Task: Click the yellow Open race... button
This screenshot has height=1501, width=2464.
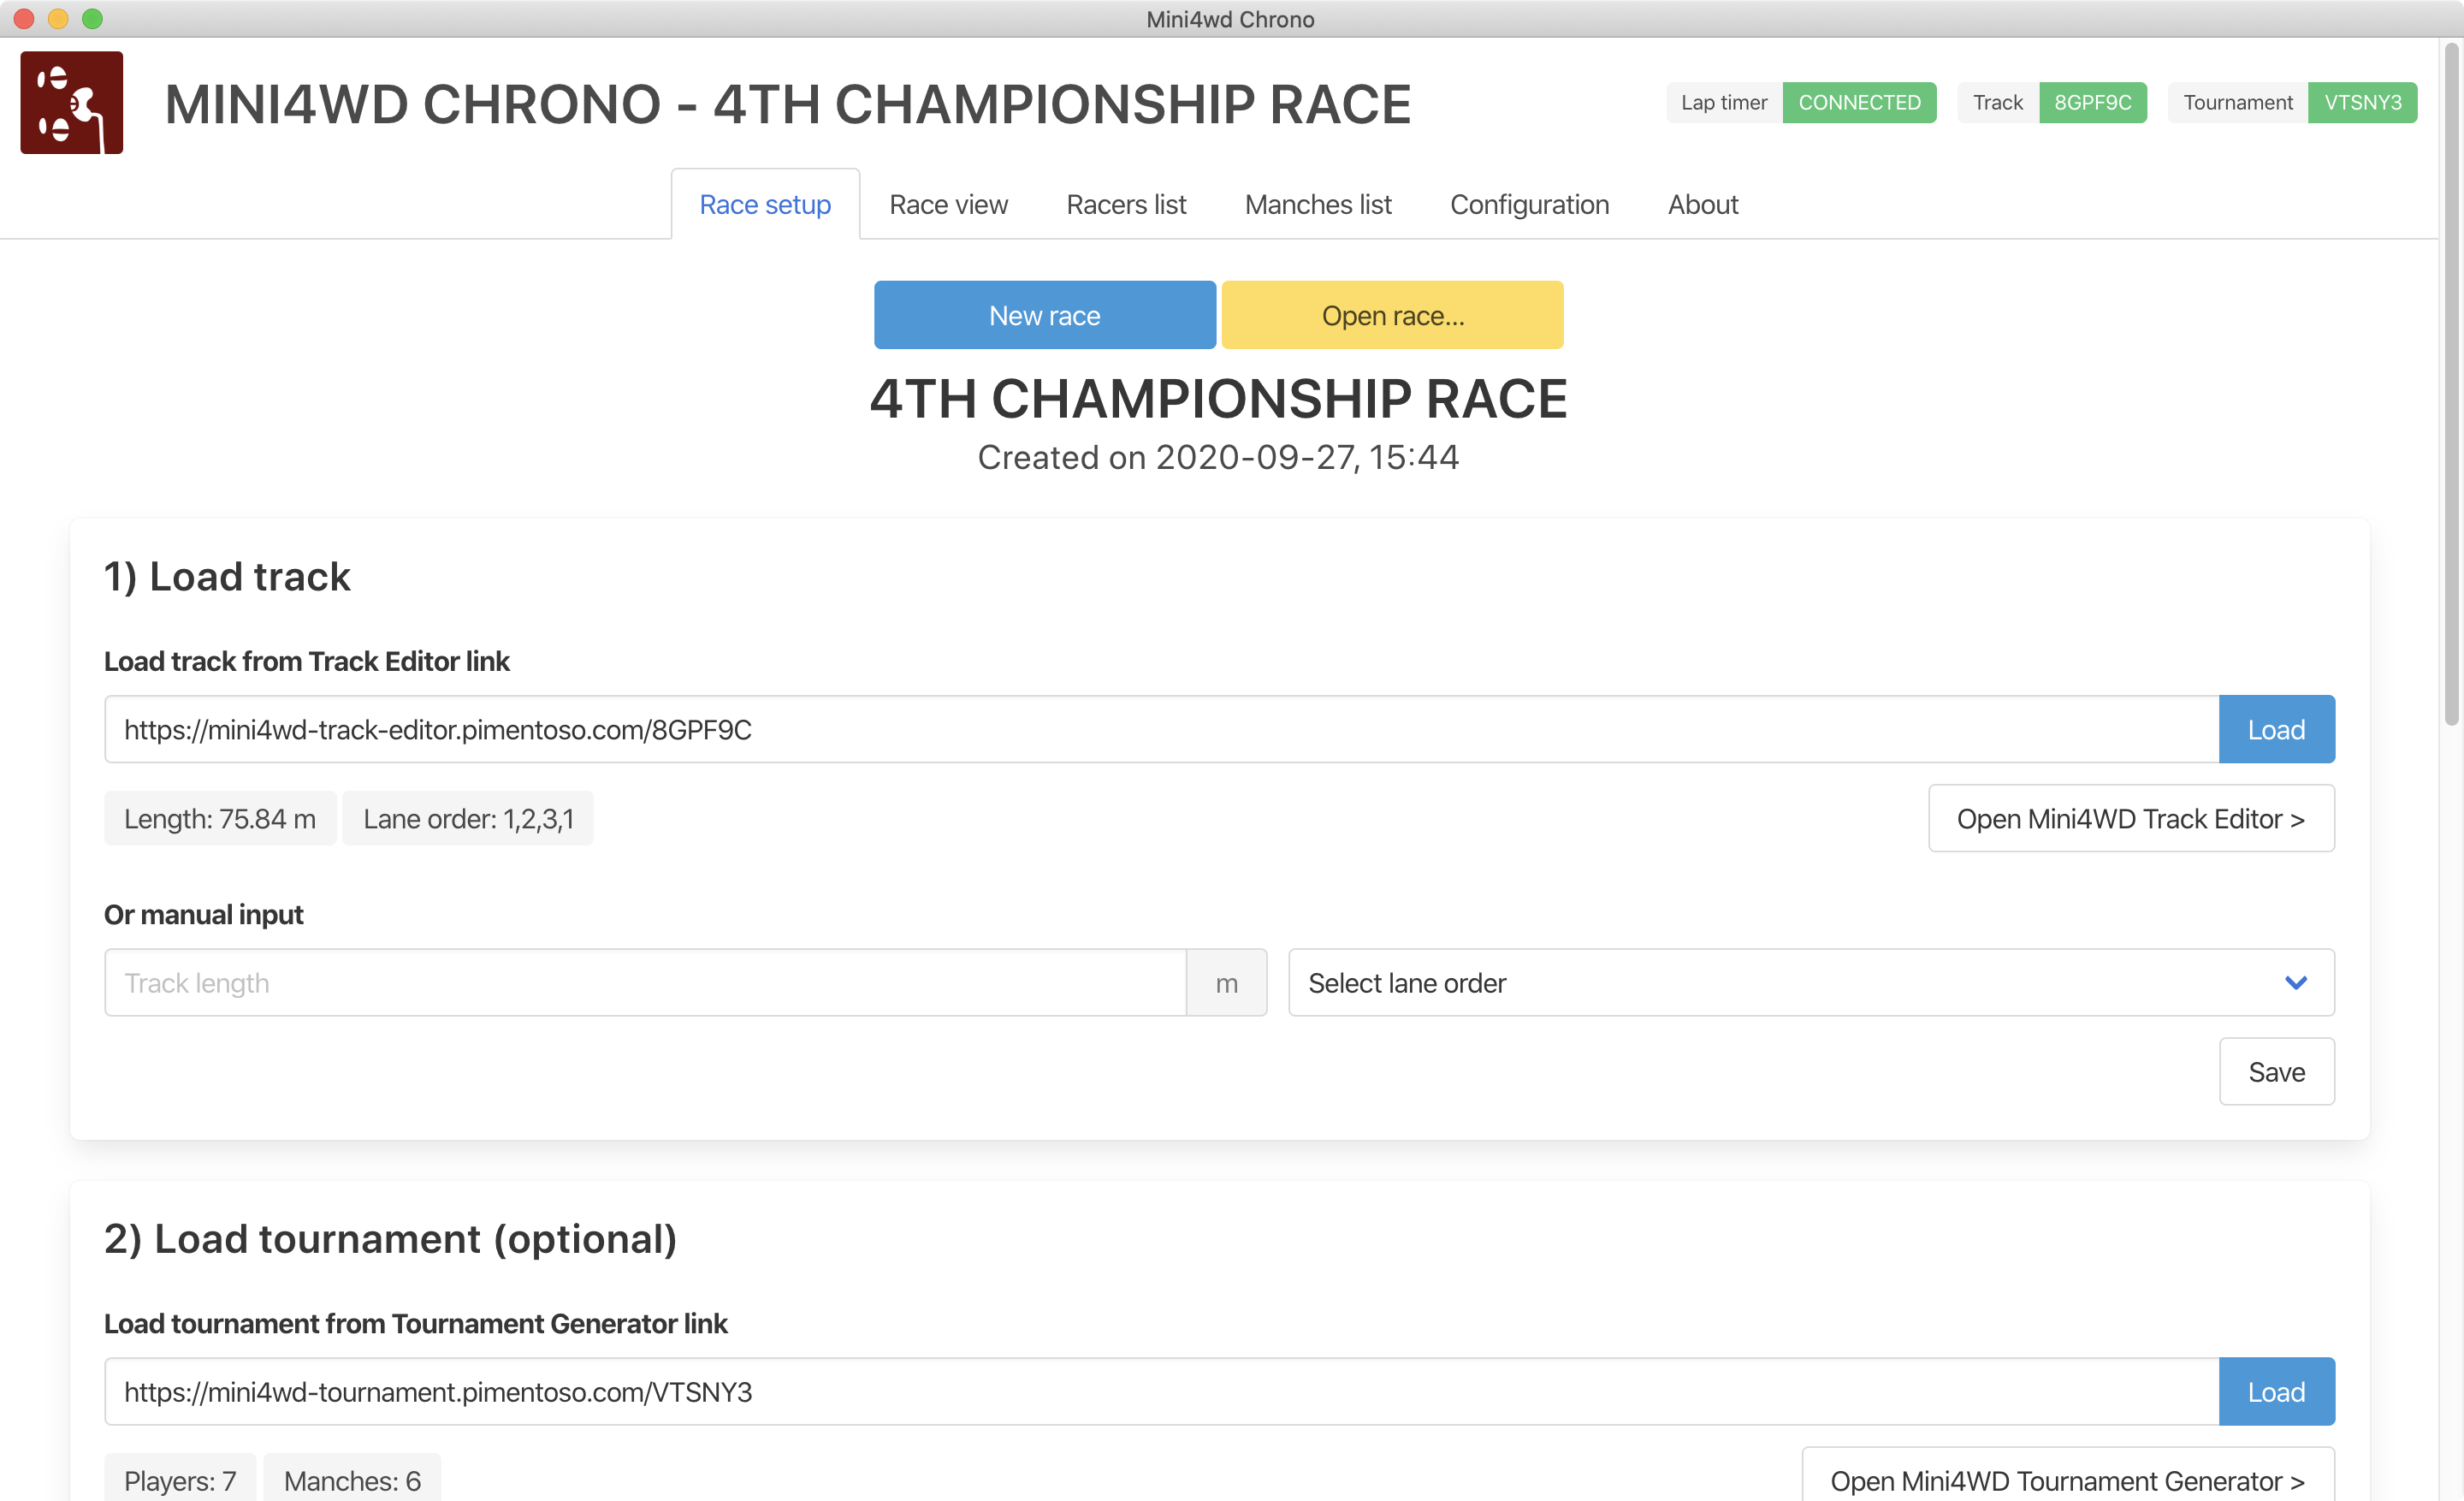Action: 1392,316
